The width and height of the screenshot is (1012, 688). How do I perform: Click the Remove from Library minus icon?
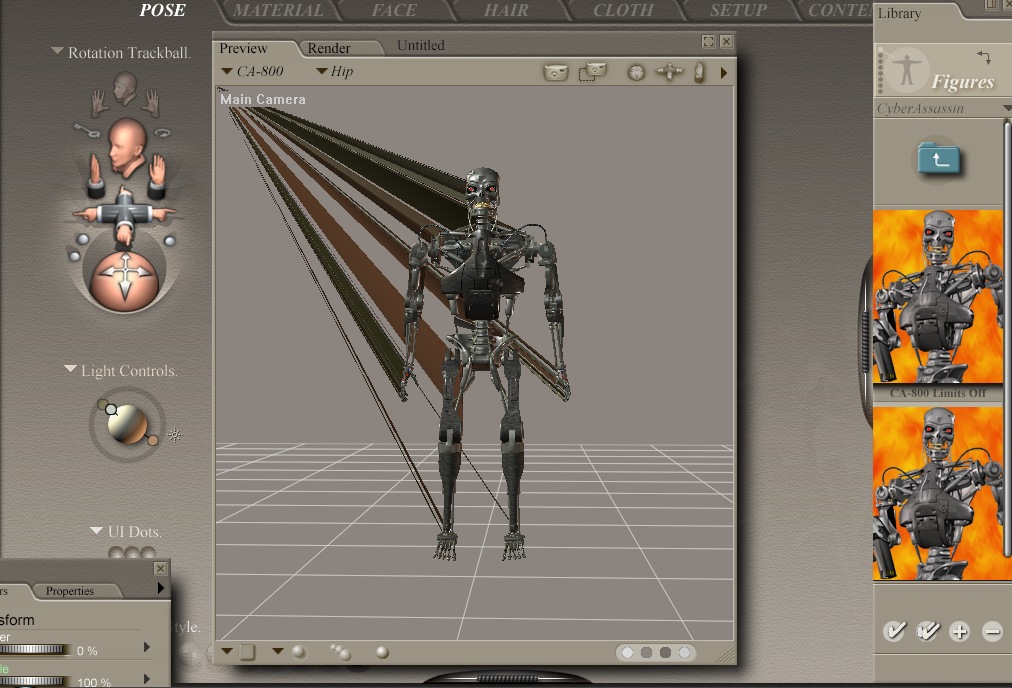[x=992, y=631]
